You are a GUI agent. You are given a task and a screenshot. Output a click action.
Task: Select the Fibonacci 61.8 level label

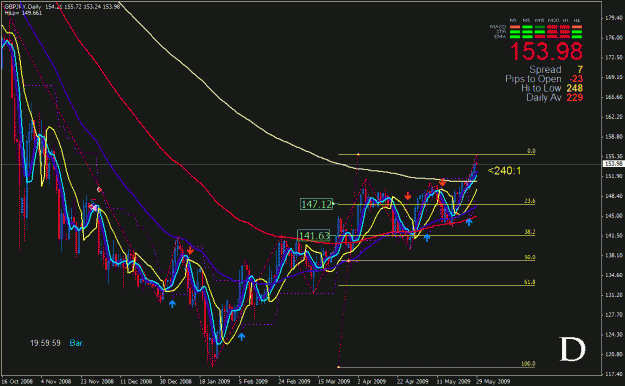pyautogui.click(x=530, y=282)
